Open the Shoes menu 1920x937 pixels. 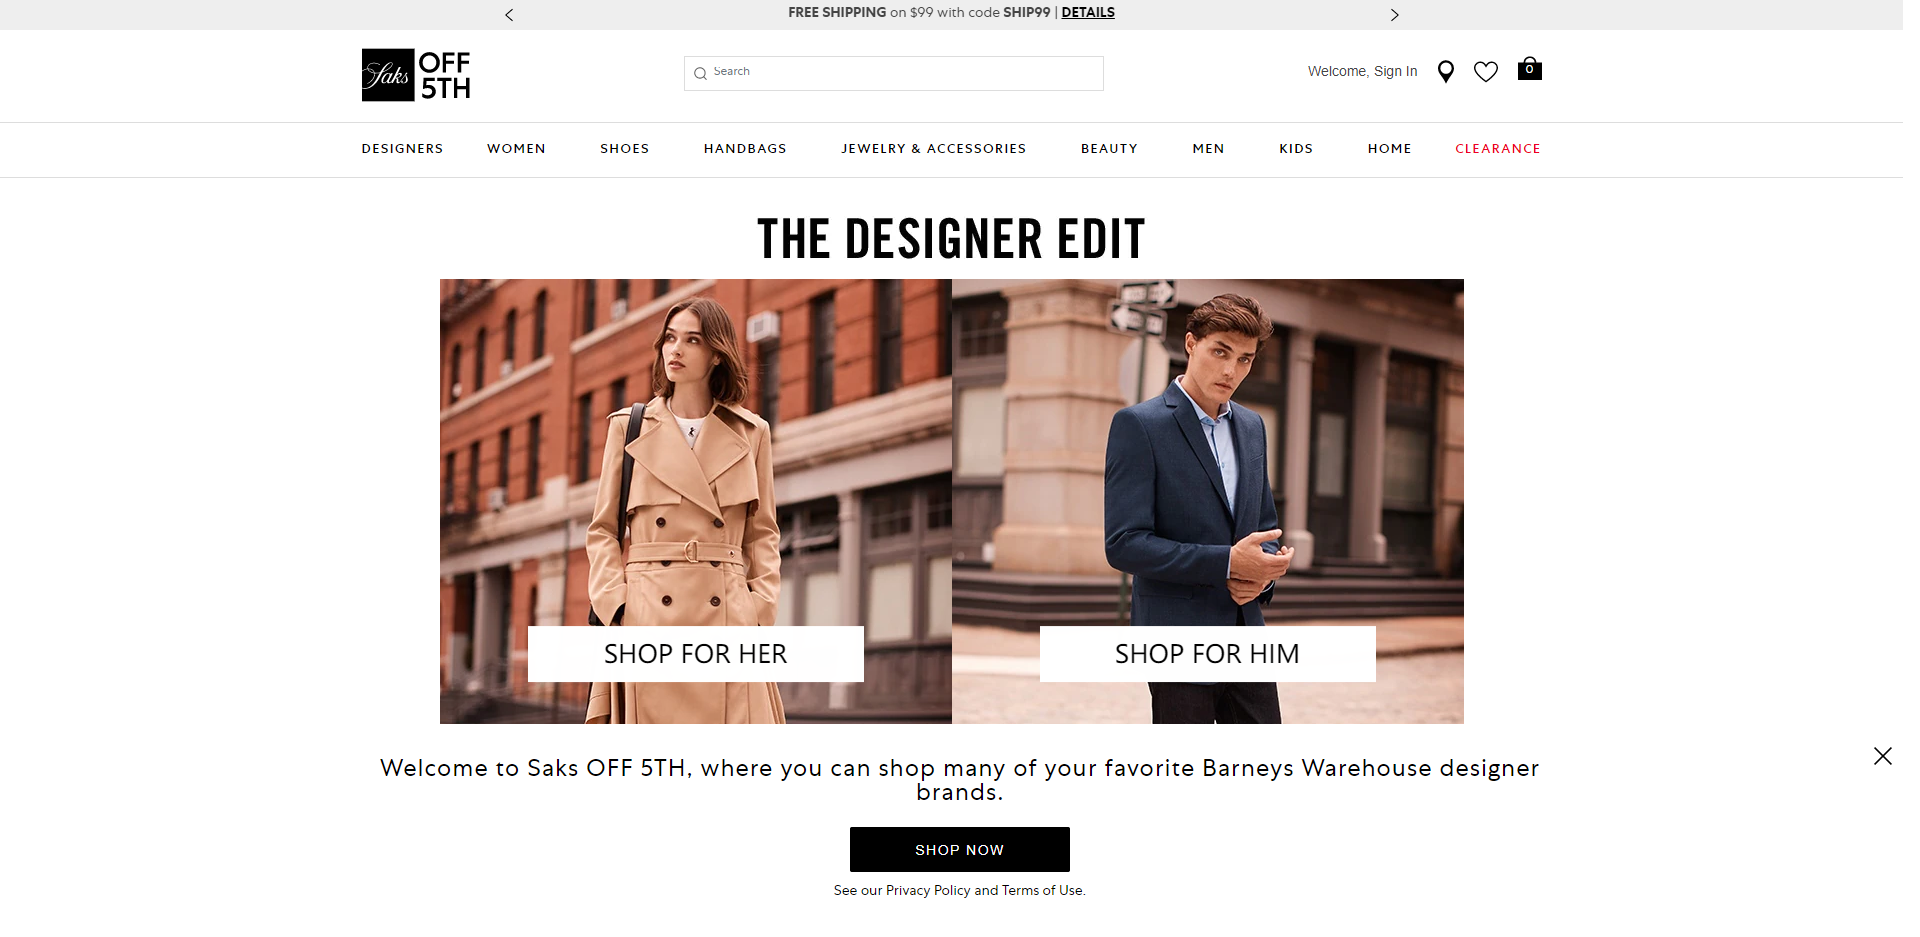[x=624, y=149]
